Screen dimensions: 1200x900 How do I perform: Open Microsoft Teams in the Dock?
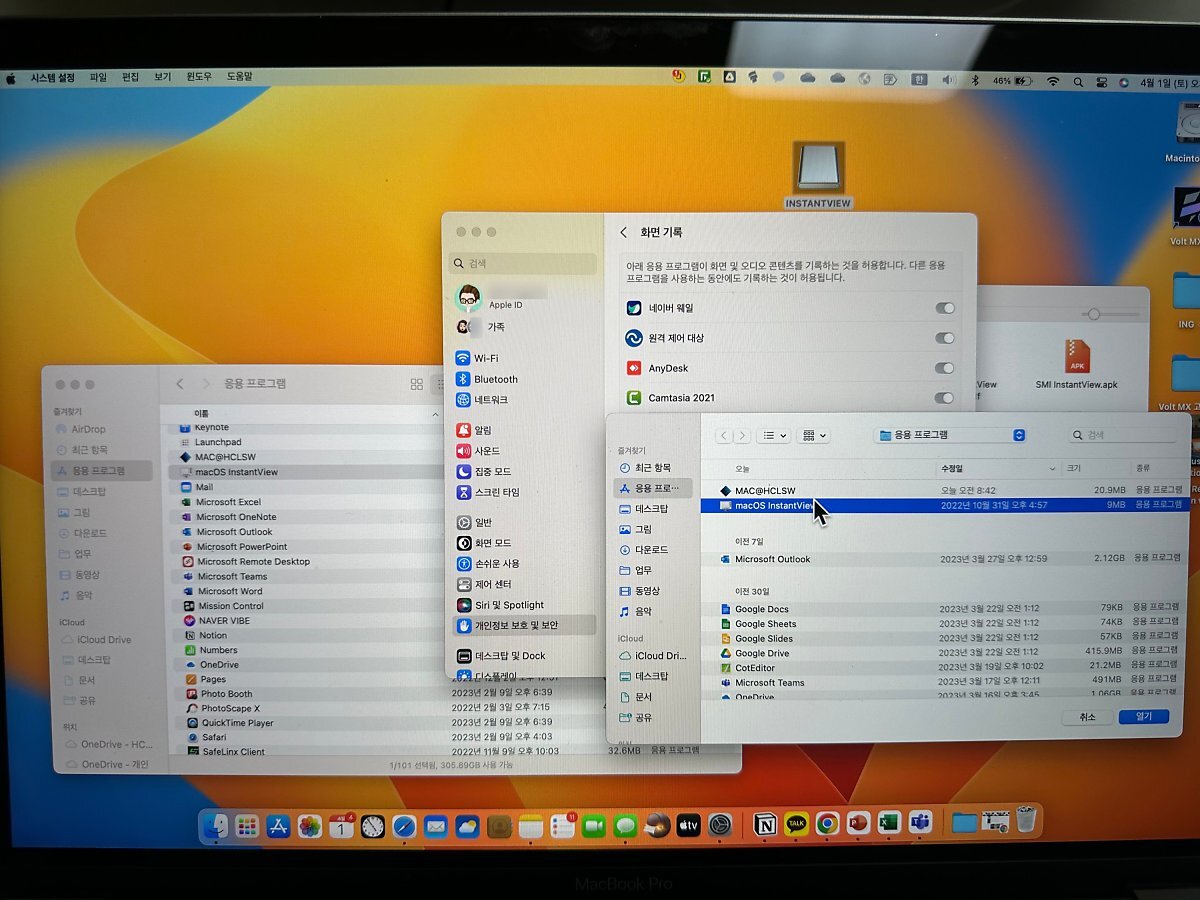coord(920,823)
